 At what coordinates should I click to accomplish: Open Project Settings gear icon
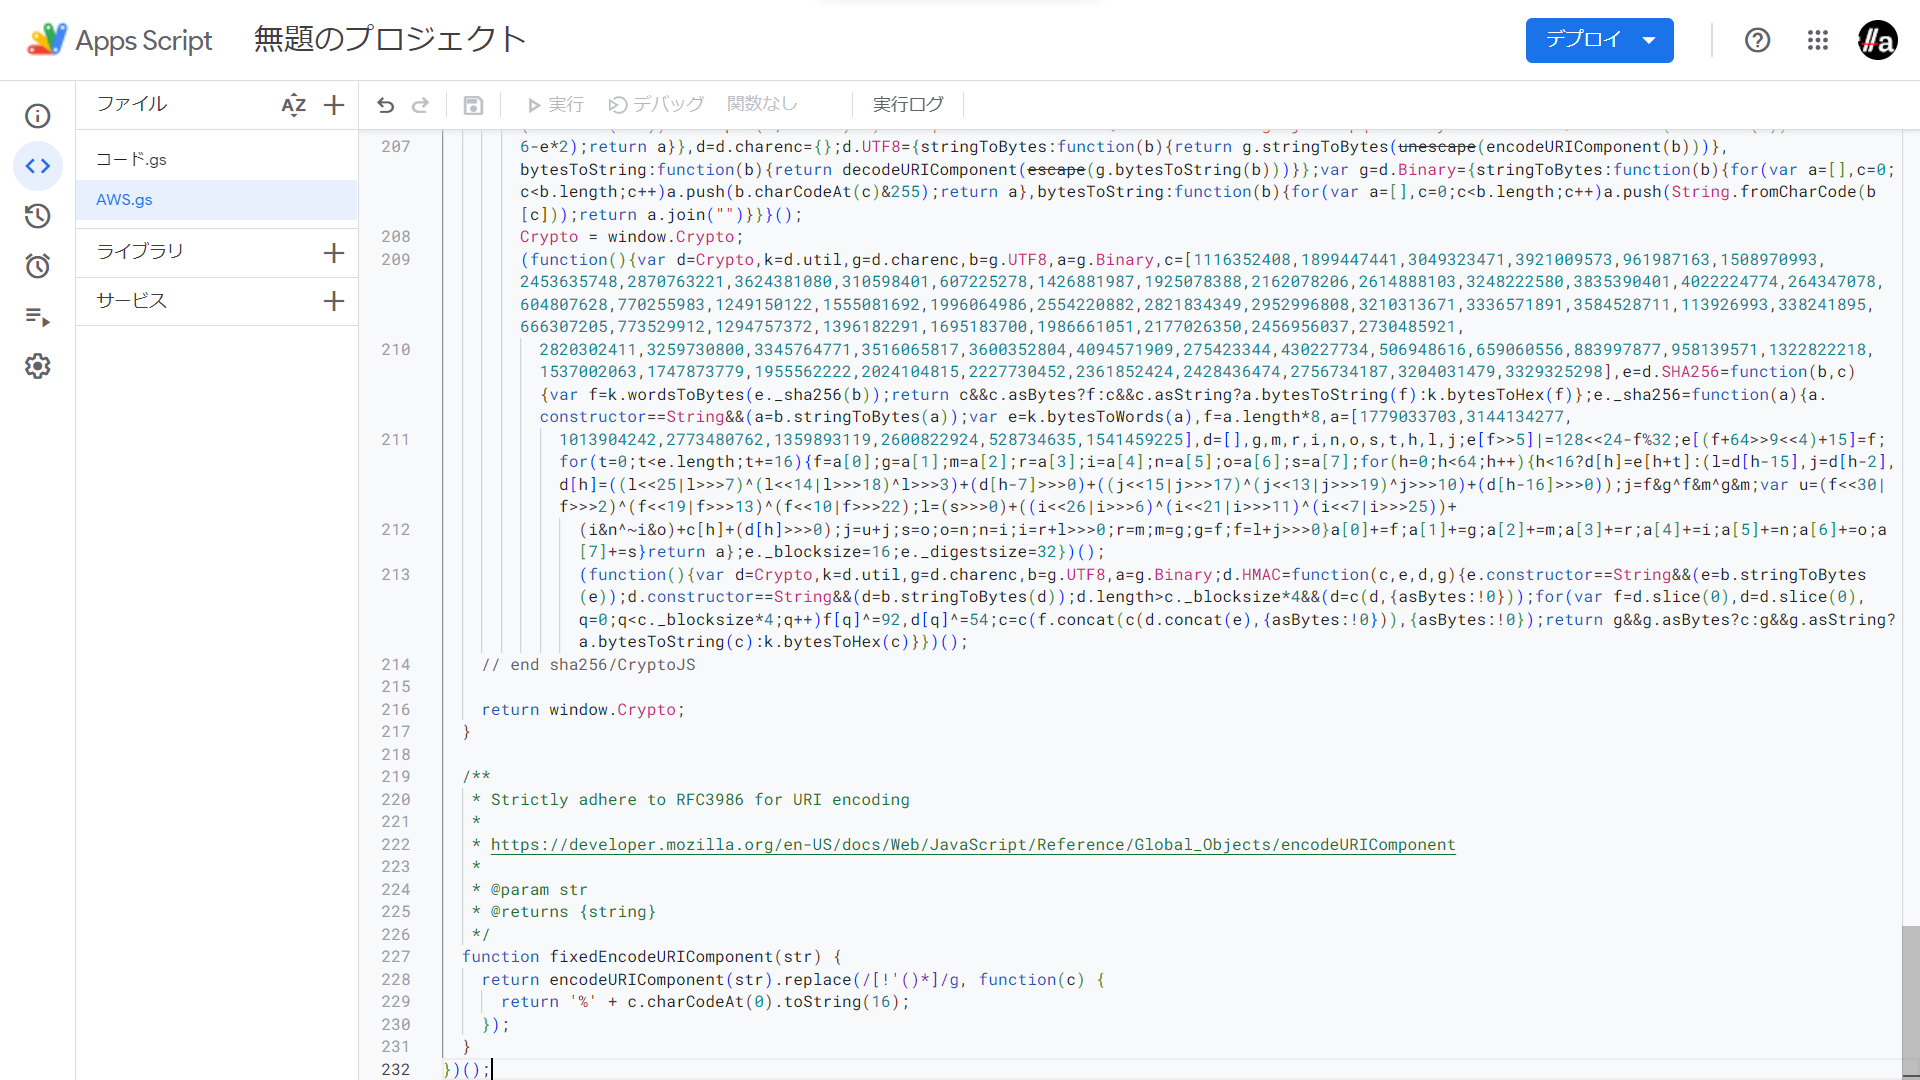(x=38, y=366)
